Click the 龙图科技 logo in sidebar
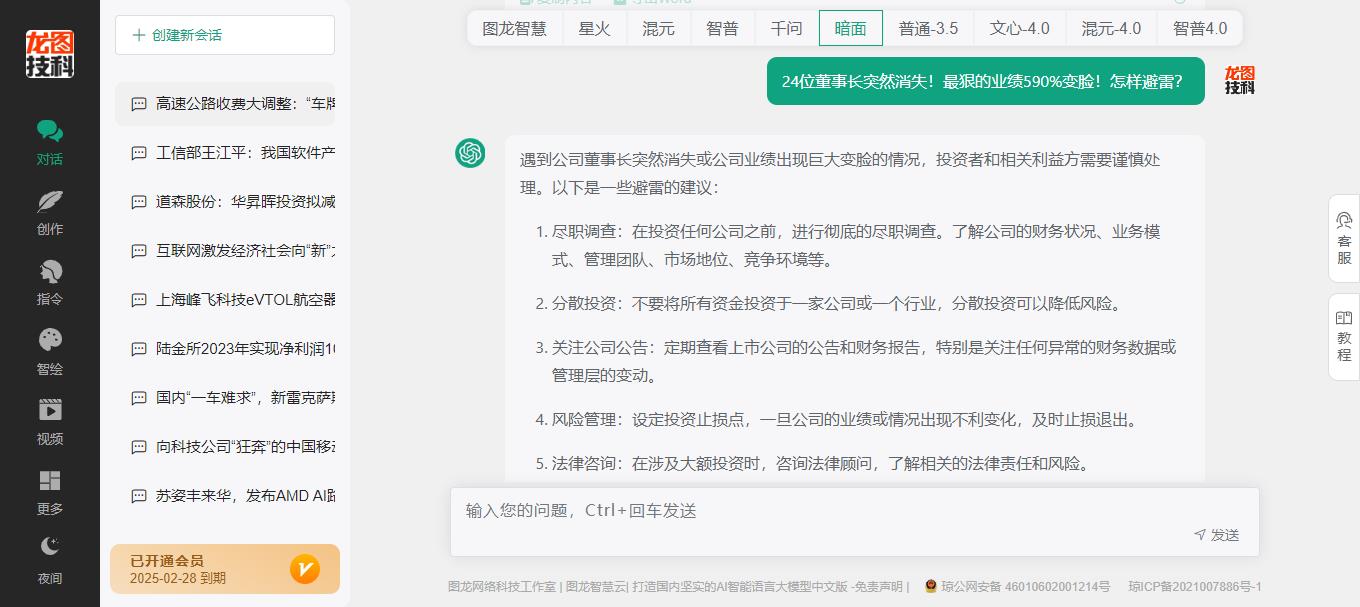This screenshot has height=607, width=1360. [50, 54]
